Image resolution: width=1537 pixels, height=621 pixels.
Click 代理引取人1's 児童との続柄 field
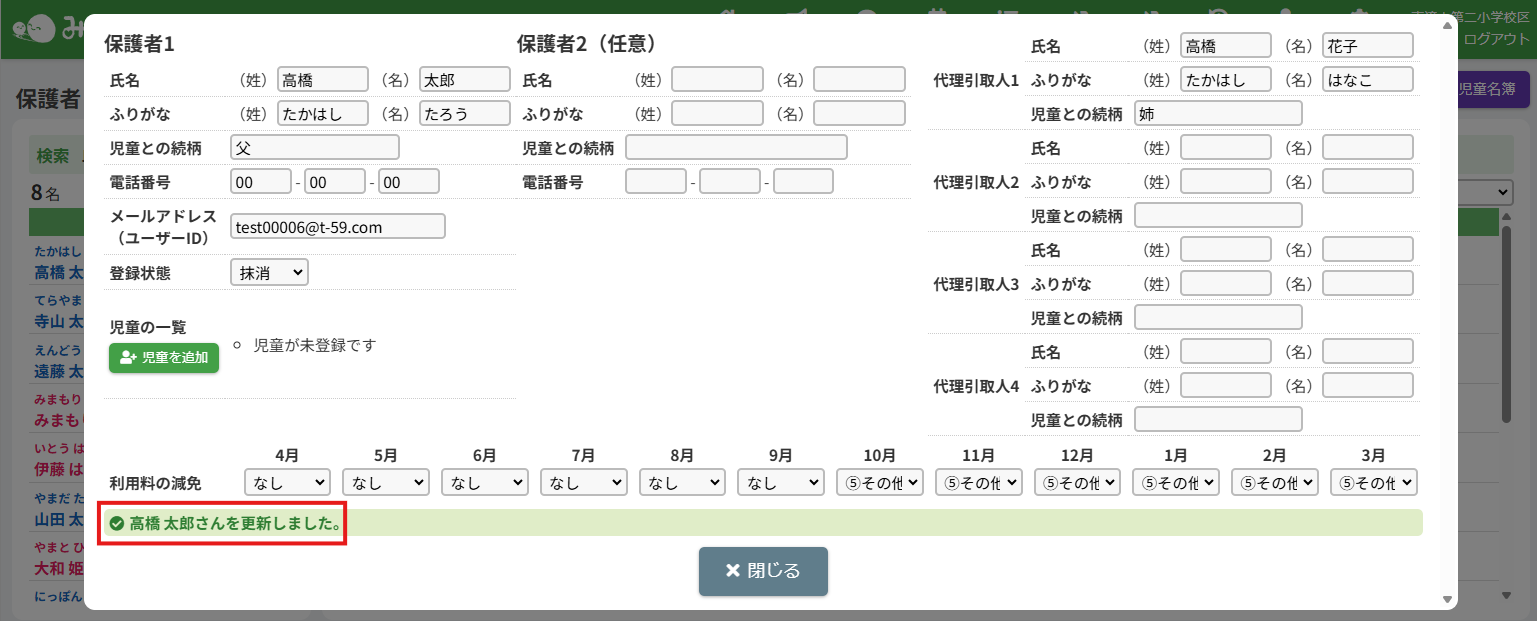[x=1218, y=114]
